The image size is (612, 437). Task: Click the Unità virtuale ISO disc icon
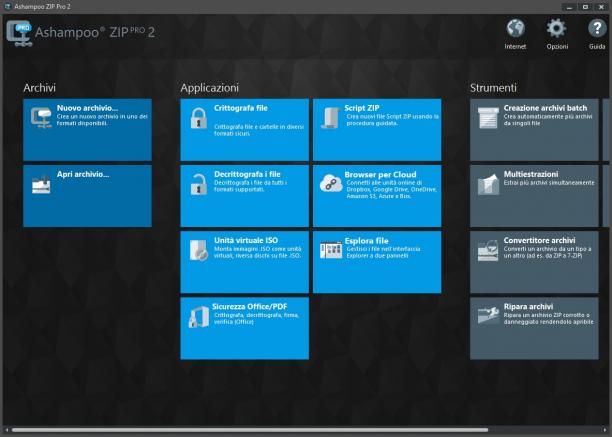point(199,250)
